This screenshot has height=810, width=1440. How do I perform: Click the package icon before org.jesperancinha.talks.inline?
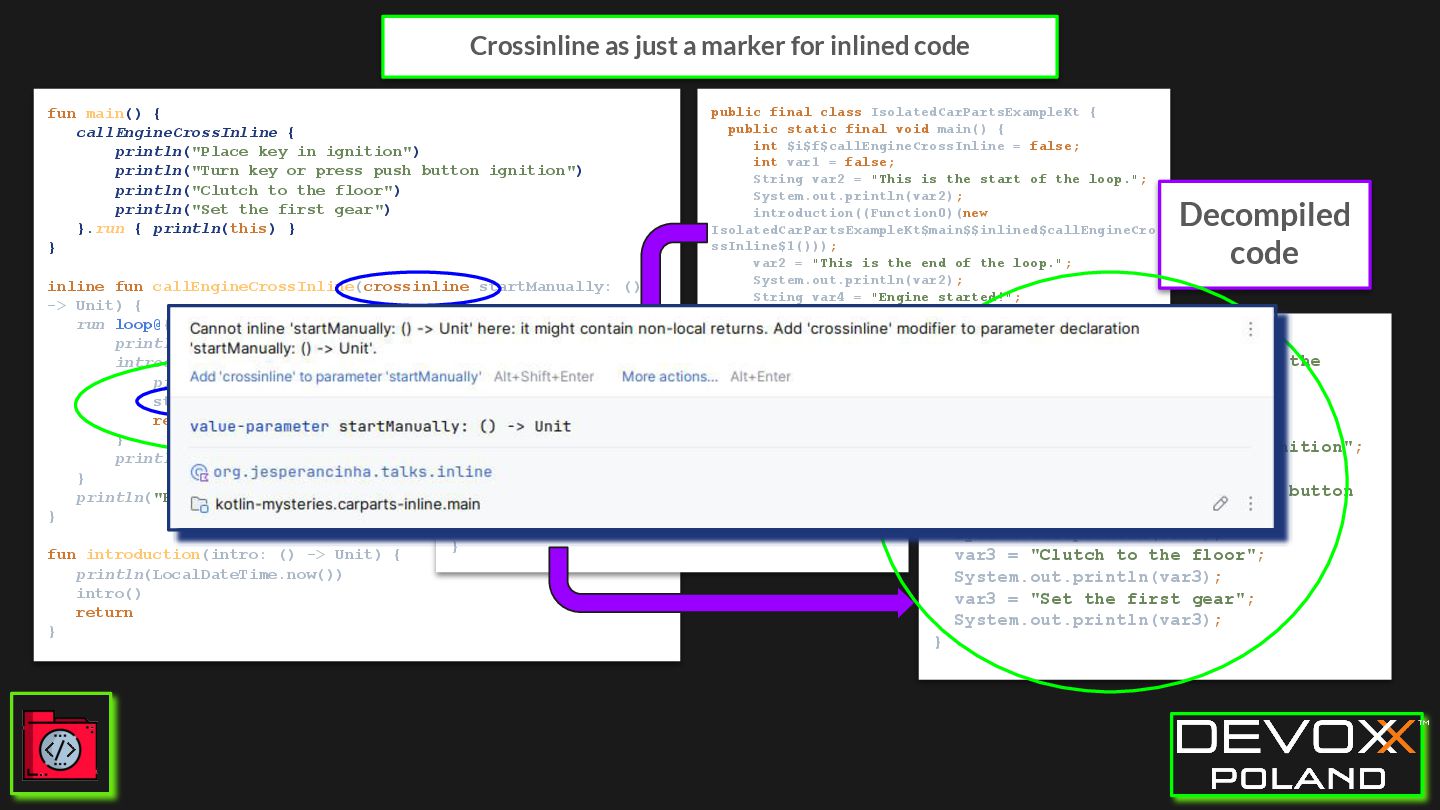pos(199,472)
